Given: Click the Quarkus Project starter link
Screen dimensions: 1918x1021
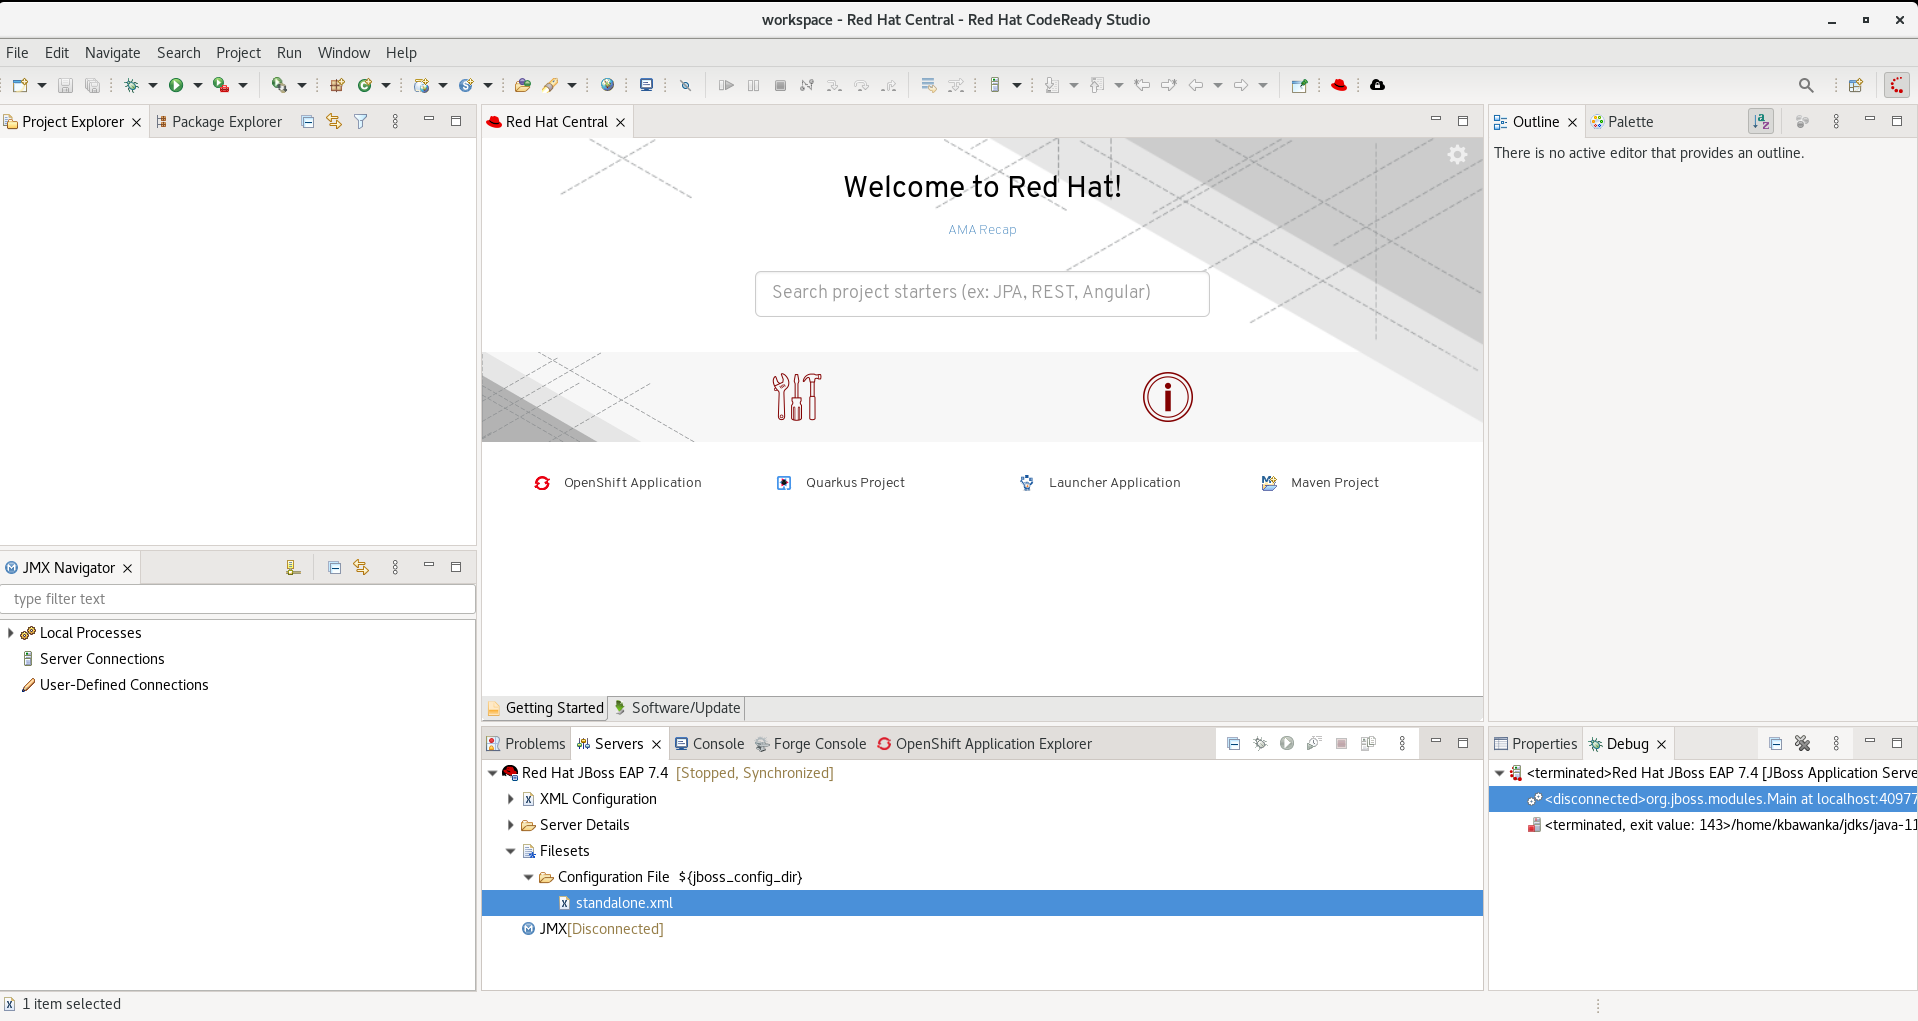Looking at the screenshot, I should (x=854, y=483).
